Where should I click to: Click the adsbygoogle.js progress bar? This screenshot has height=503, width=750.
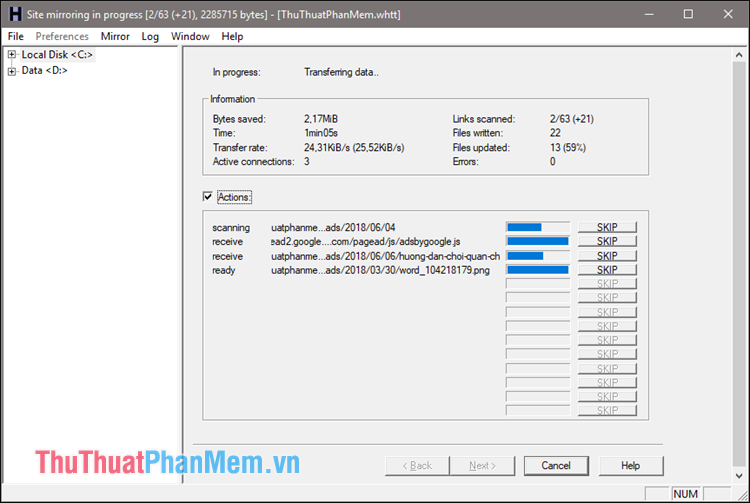pos(538,241)
